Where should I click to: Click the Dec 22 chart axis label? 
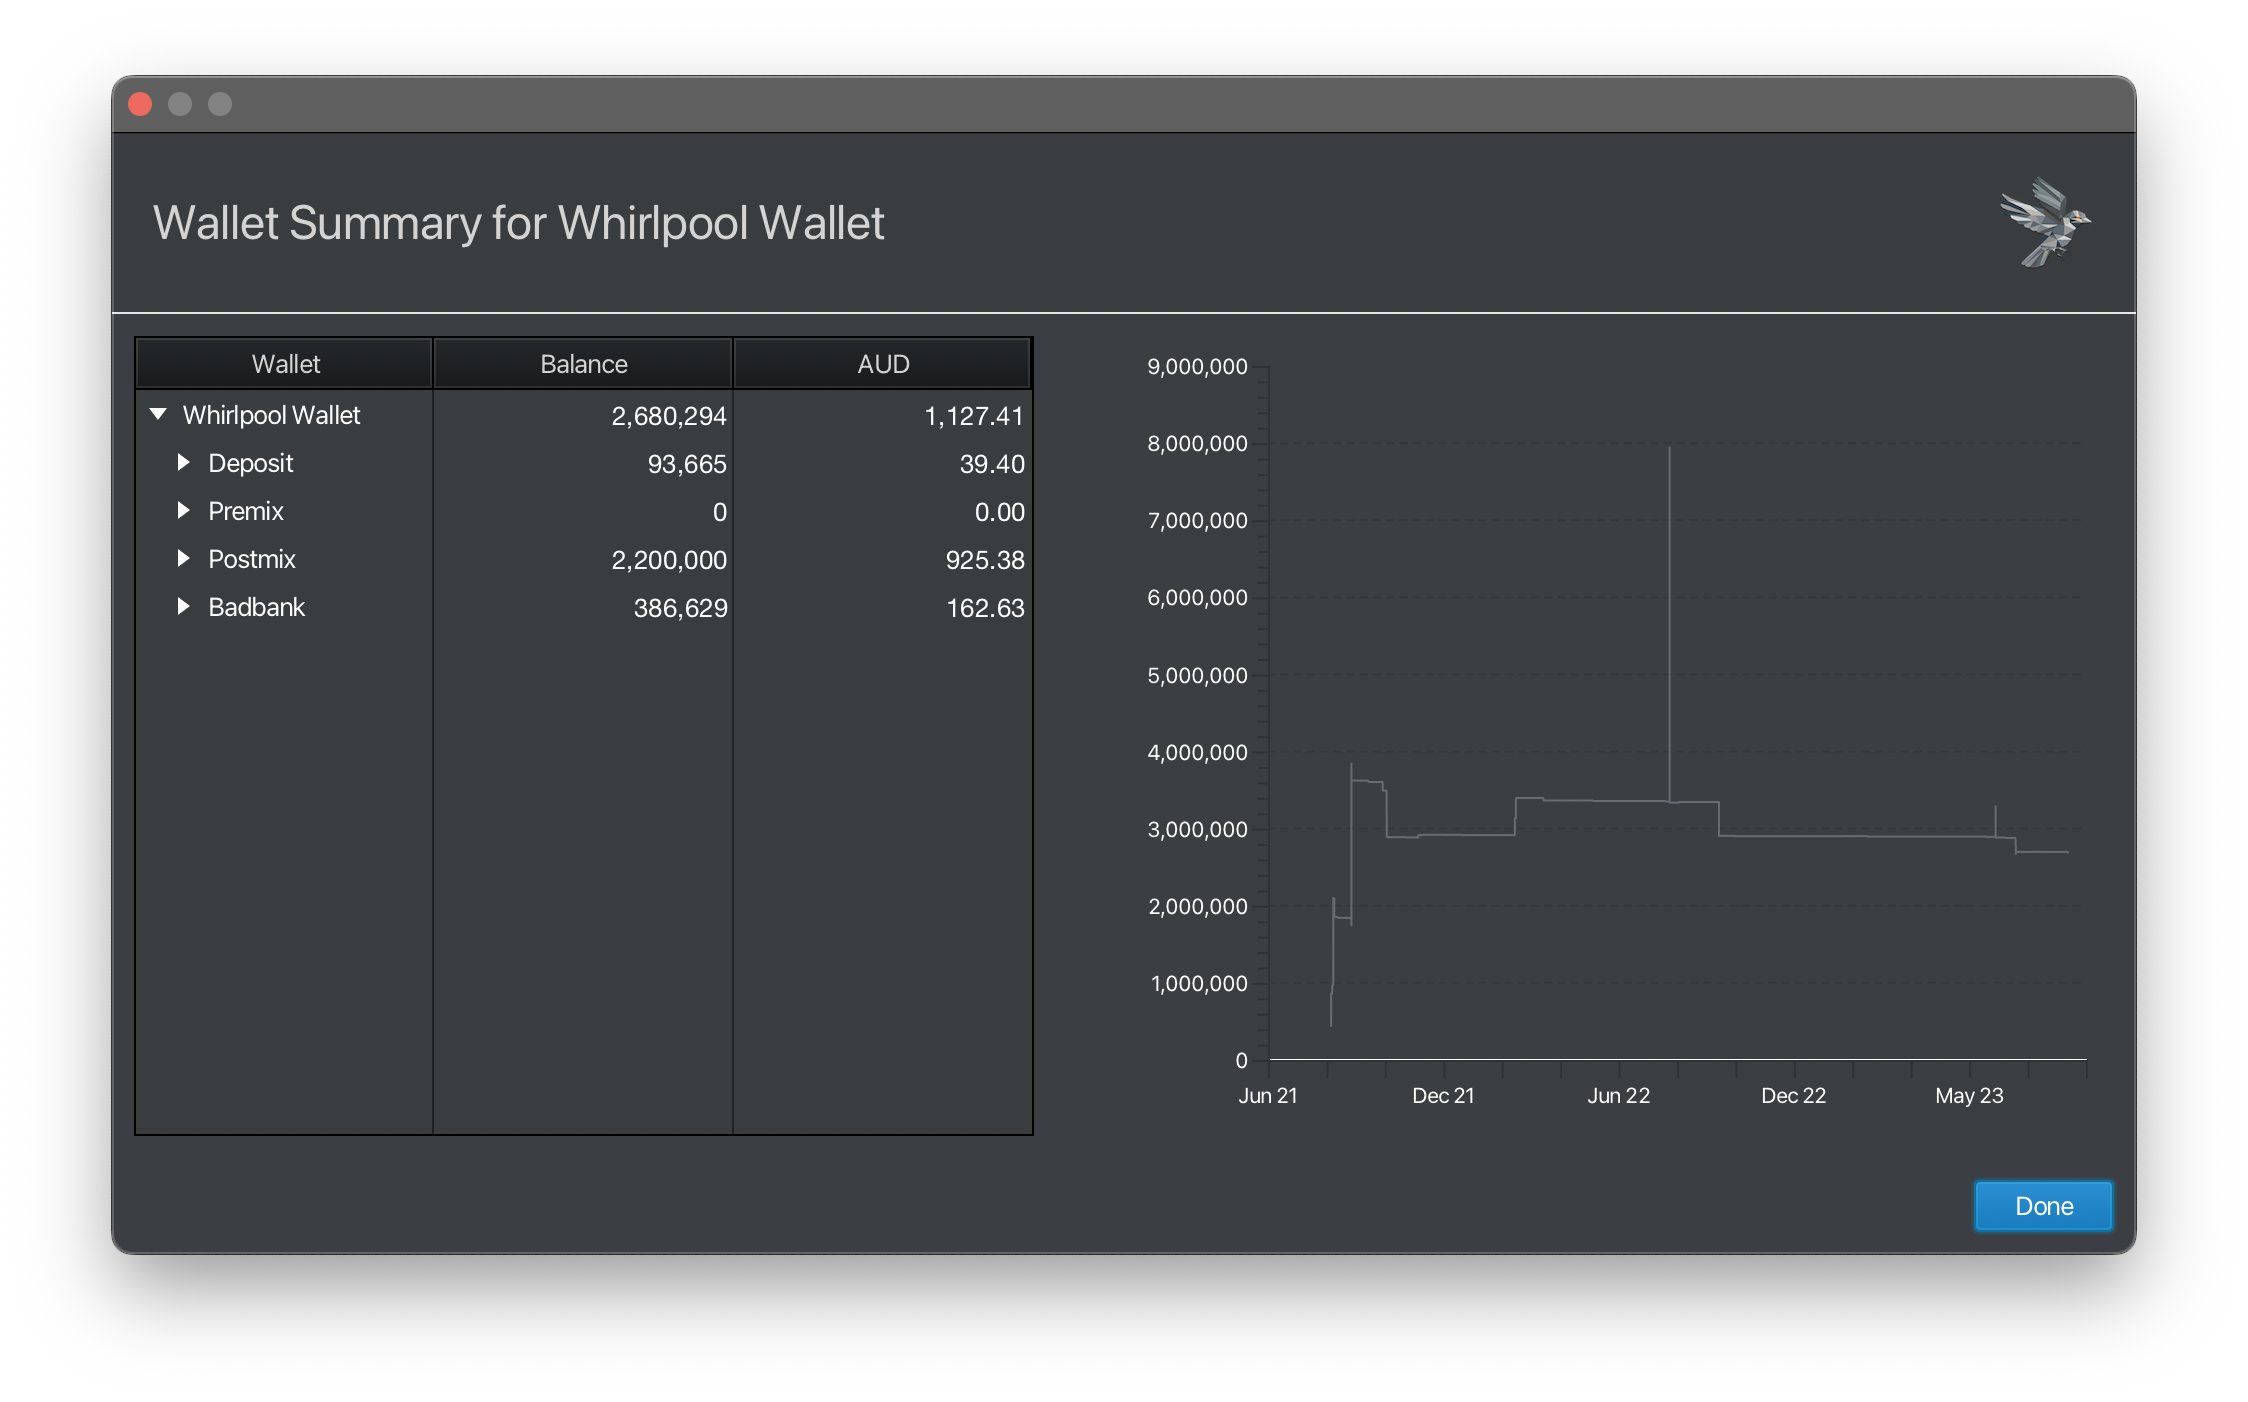pyautogui.click(x=1793, y=1095)
